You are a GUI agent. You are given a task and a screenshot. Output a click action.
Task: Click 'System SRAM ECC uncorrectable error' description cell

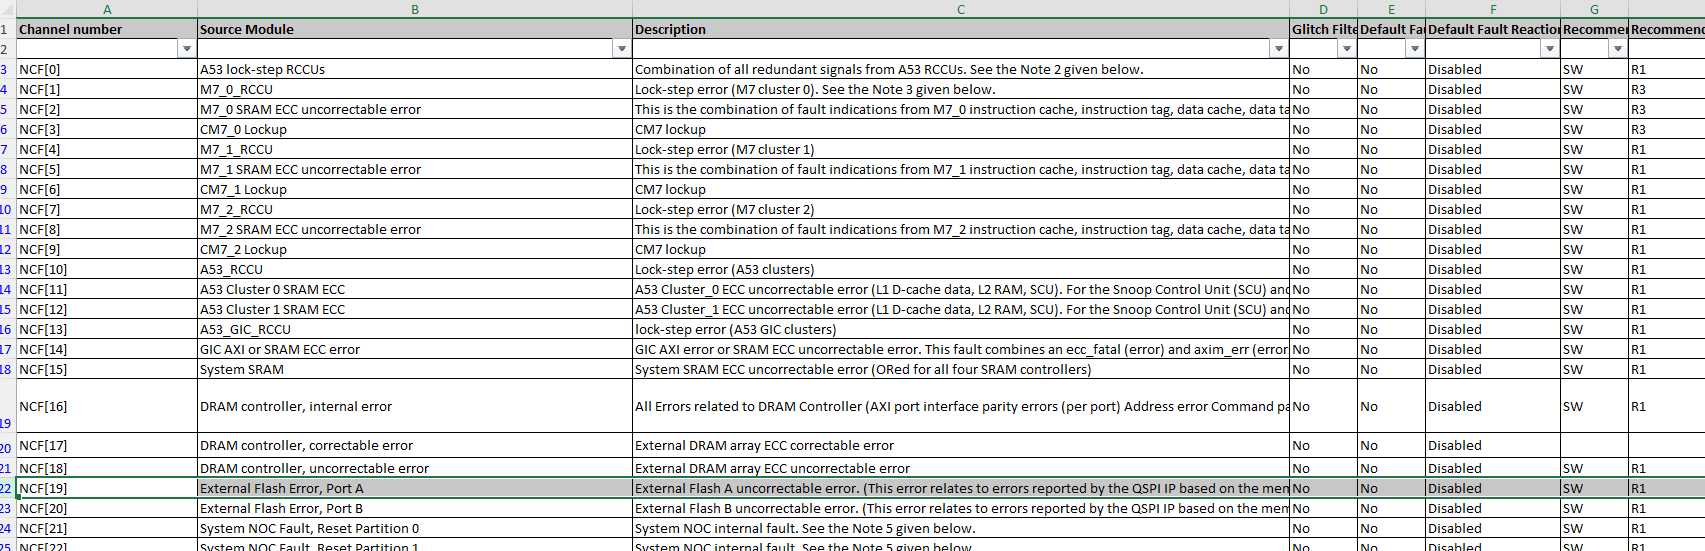pyautogui.click(x=961, y=369)
